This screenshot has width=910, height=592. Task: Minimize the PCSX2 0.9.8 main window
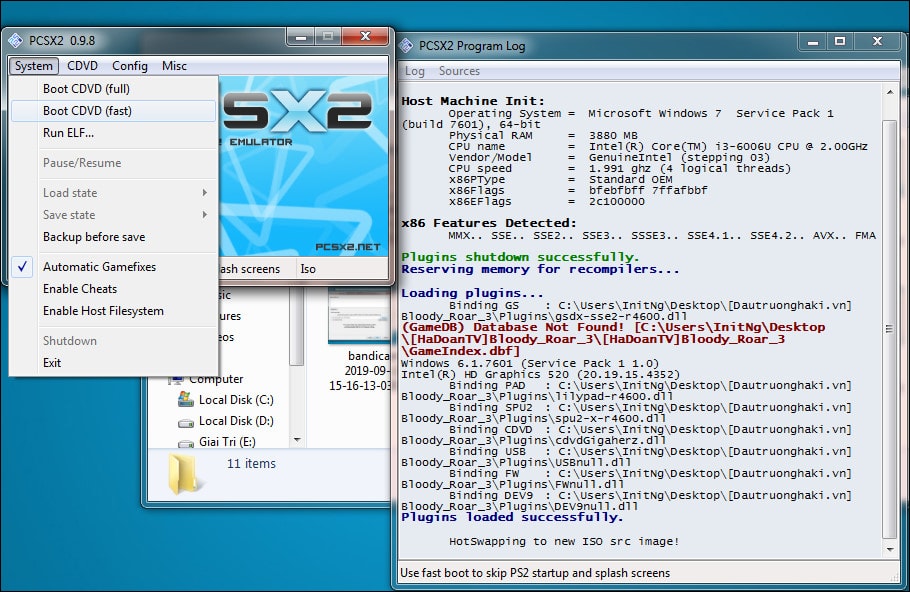pos(301,37)
